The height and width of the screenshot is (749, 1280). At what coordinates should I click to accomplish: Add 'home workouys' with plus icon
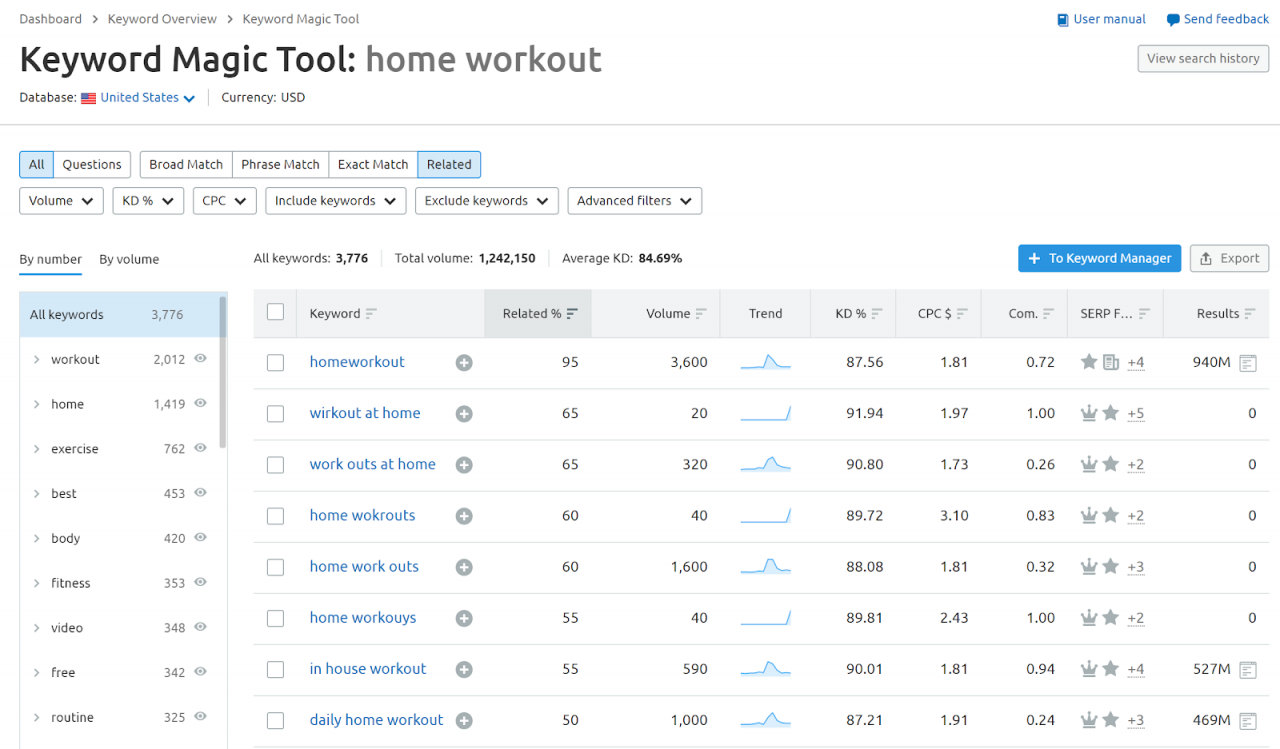point(464,618)
